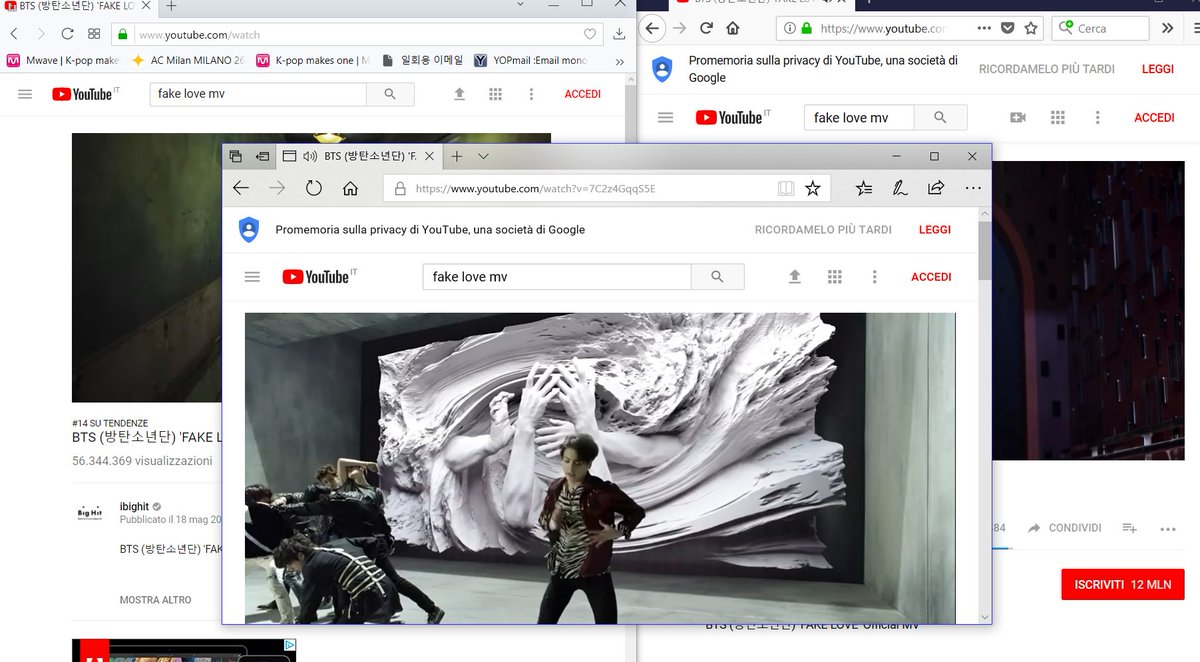1200x662 pixels.
Task: Mute tab audio icon in Edge
Action: tap(310, 156)
